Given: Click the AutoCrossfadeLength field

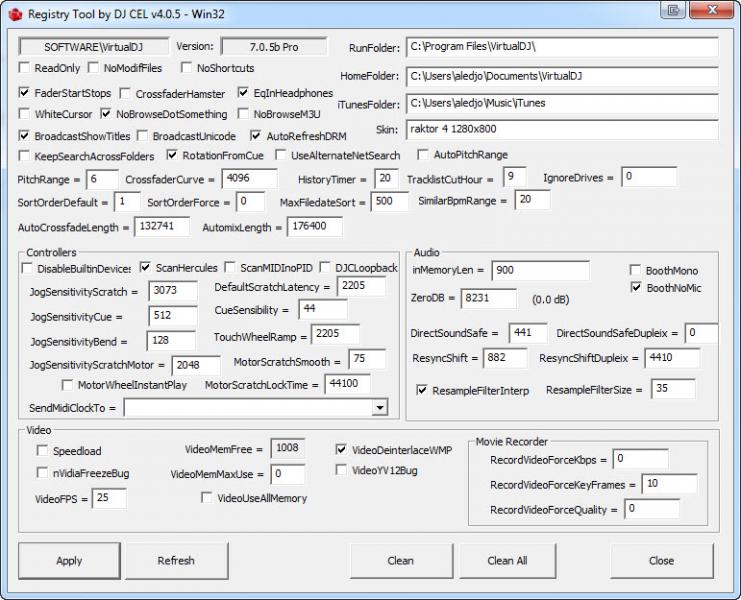Looking at the screenshot, I should 162,227.
